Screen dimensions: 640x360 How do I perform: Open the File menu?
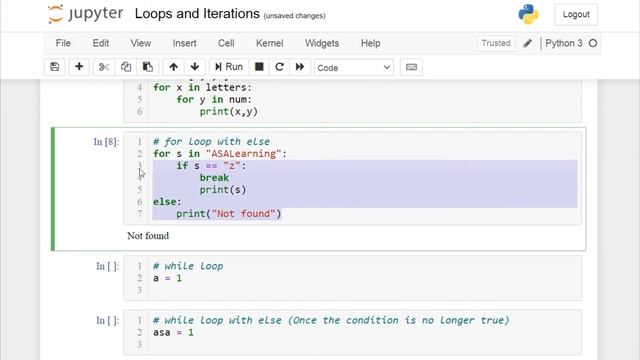pyautogui.click(x=63, y=43)
